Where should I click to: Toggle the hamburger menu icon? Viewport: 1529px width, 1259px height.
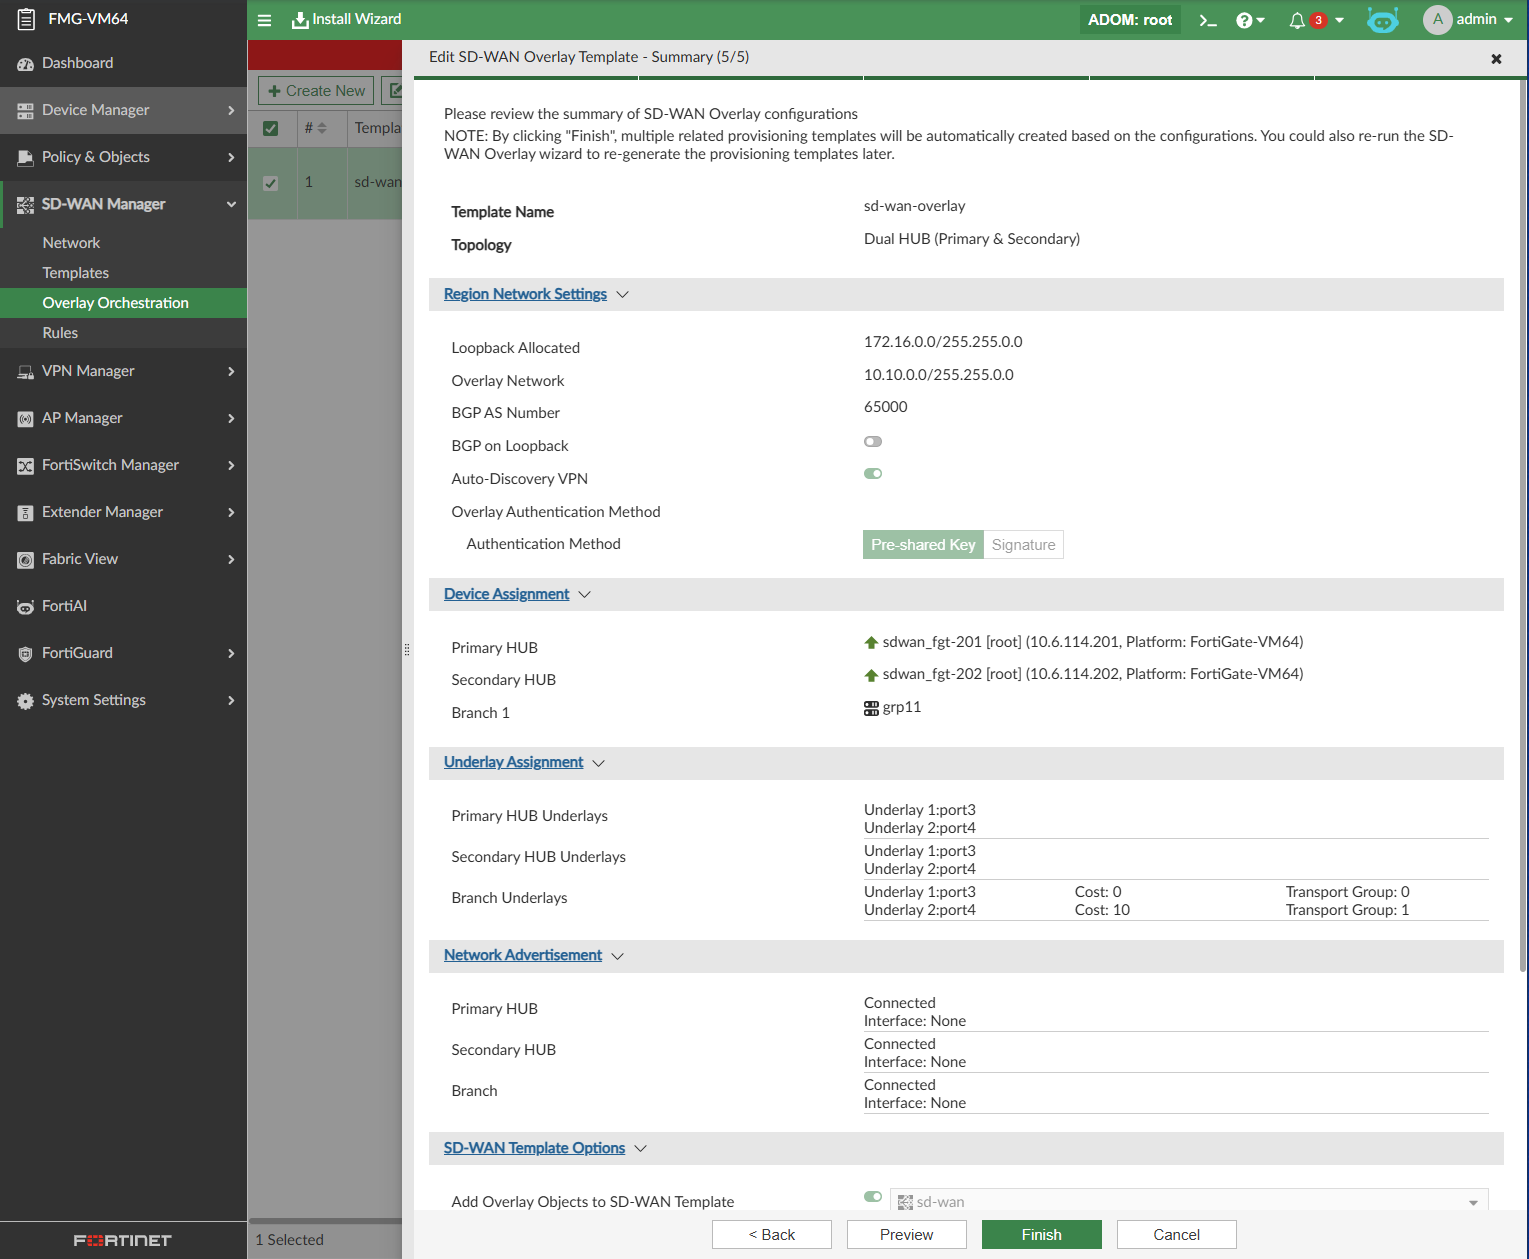[265, 20]
